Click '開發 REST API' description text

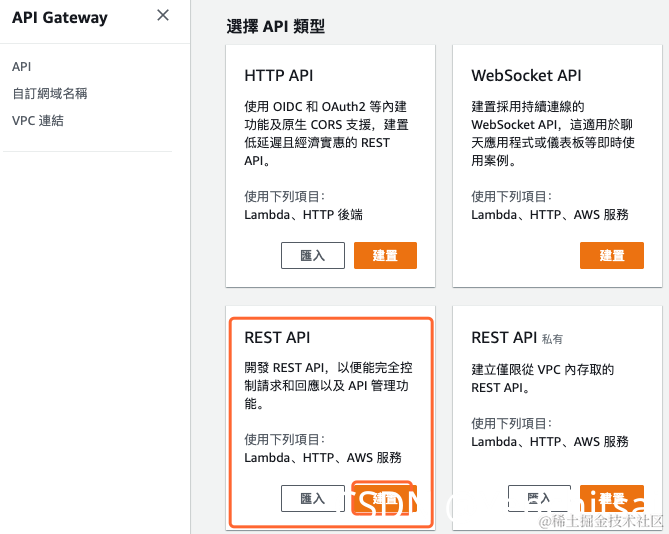coord(328,386)
